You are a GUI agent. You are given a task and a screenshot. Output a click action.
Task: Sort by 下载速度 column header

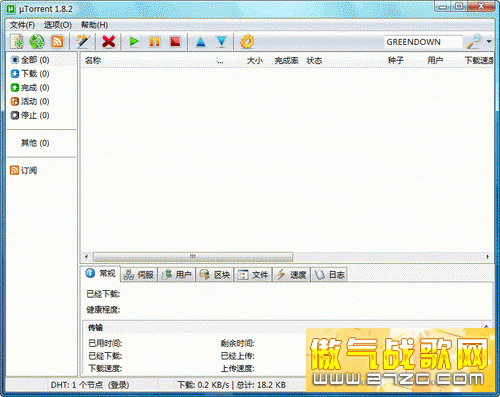tap(479, 61)
